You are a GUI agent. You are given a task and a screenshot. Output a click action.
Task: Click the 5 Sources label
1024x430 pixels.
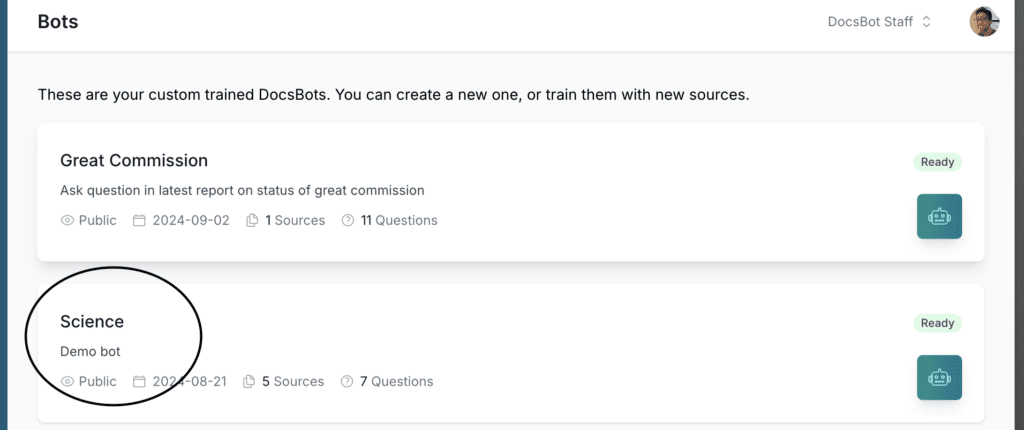pyautogui.click(x=293, y=381)
